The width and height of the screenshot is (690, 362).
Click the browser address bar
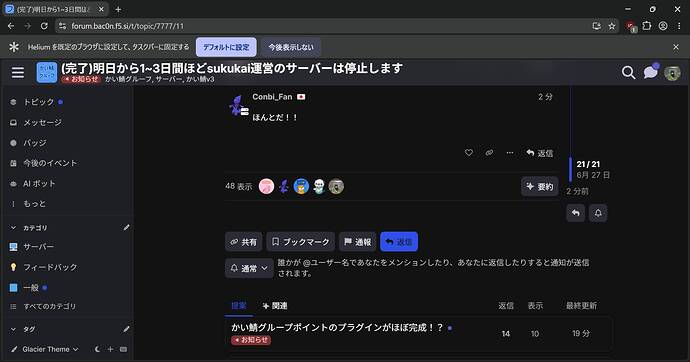click(x=326, y=26)
